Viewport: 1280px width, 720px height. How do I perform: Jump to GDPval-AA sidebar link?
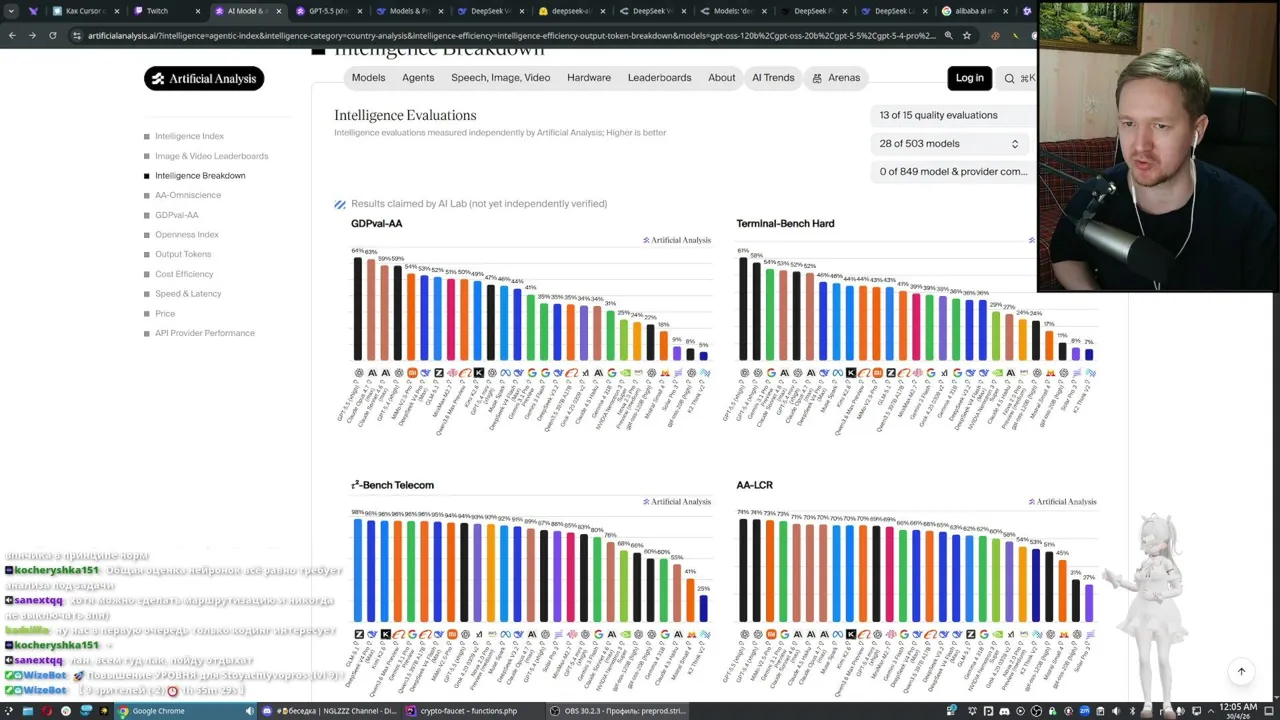click(177, 215)
